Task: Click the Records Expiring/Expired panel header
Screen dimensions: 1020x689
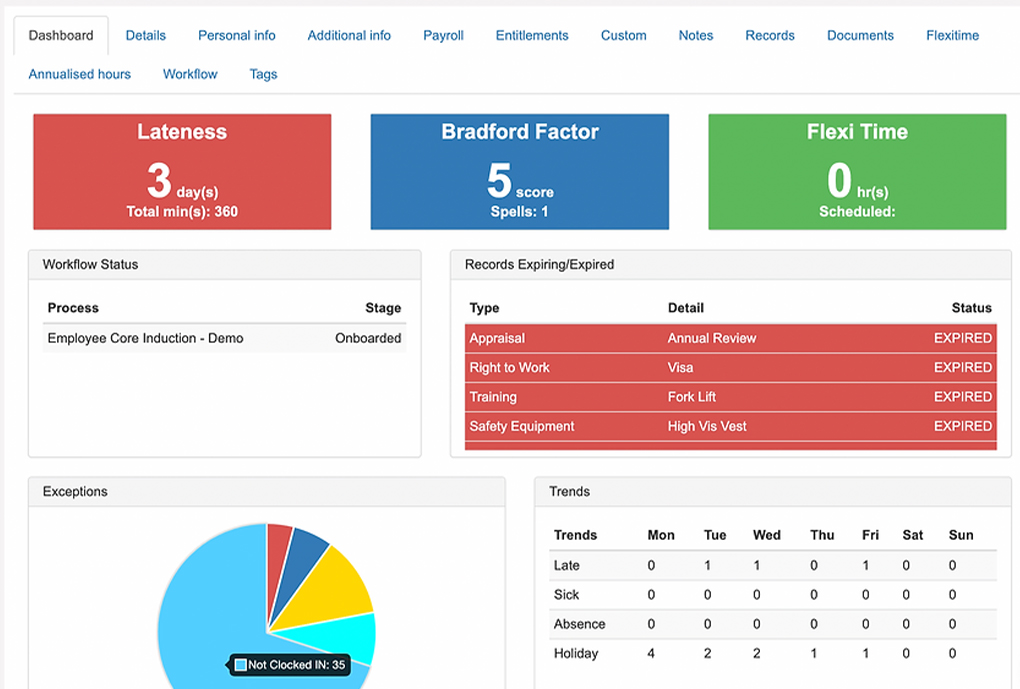Action: coord(731,265)
